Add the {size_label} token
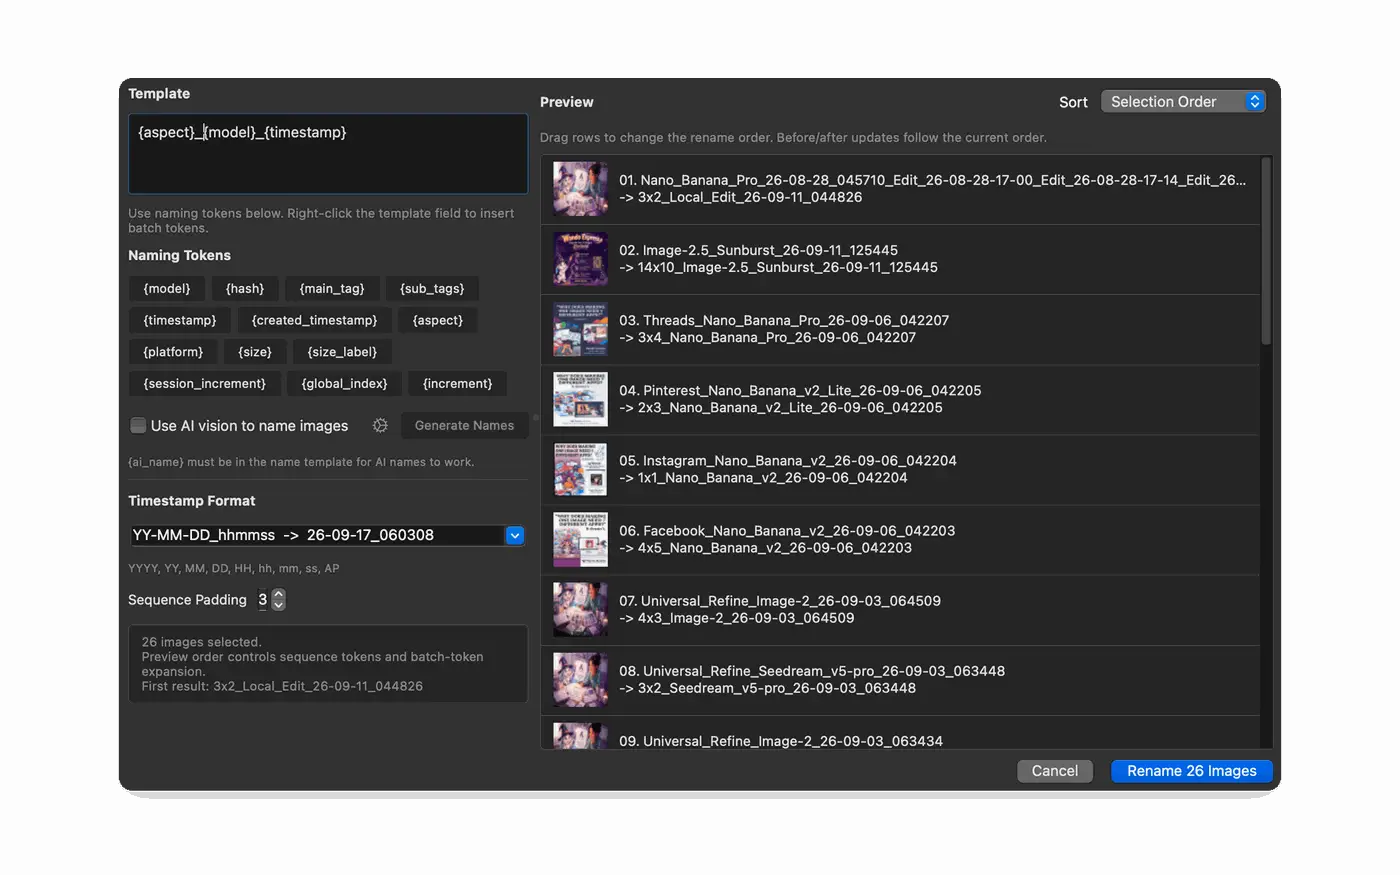This screenshot has width=1400, height=875. pos(342,352)
